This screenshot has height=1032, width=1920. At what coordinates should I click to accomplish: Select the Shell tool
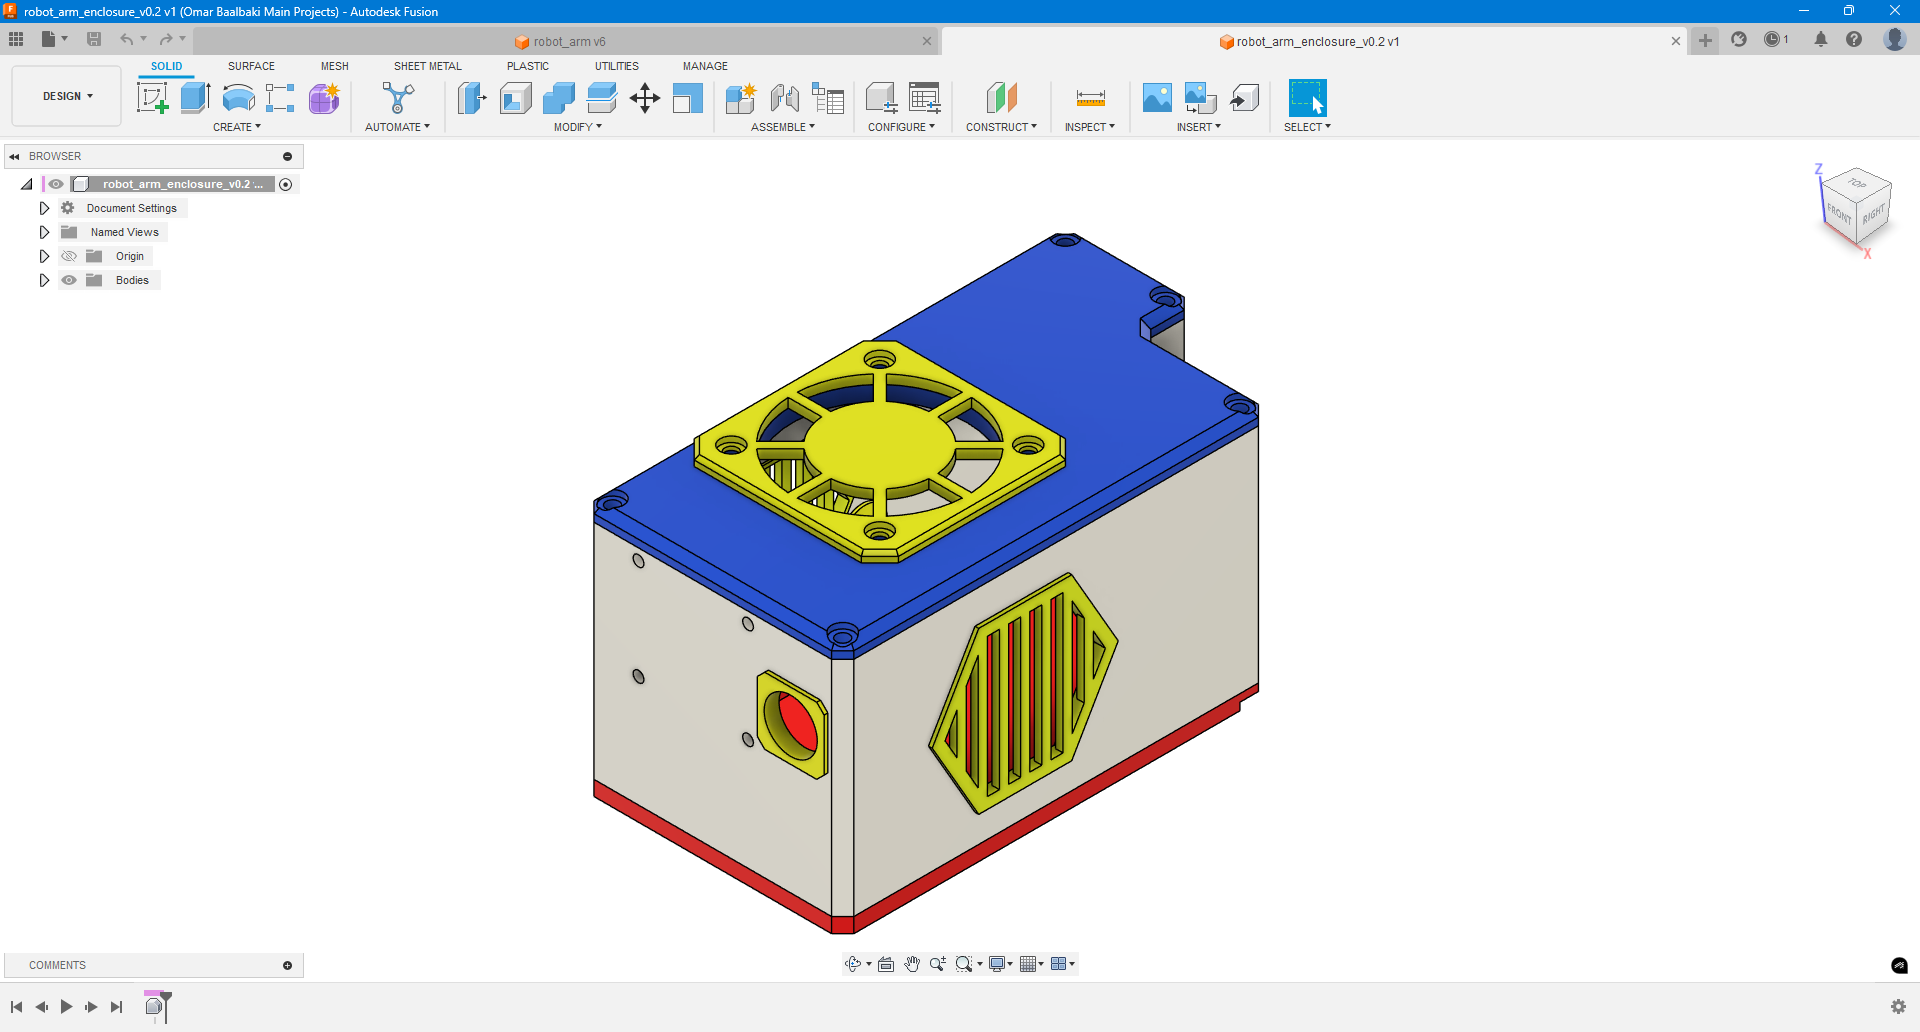point(515,98)
